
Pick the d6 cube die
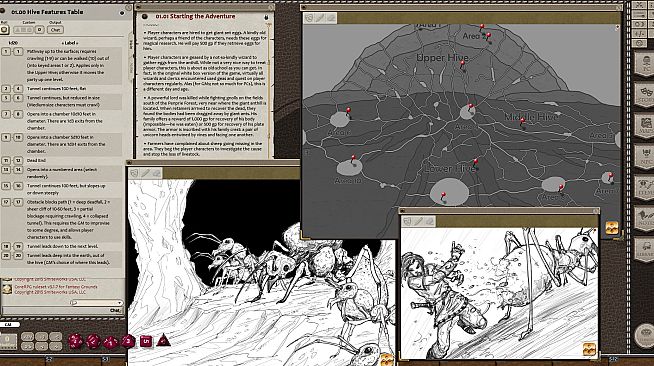(146, 341)
